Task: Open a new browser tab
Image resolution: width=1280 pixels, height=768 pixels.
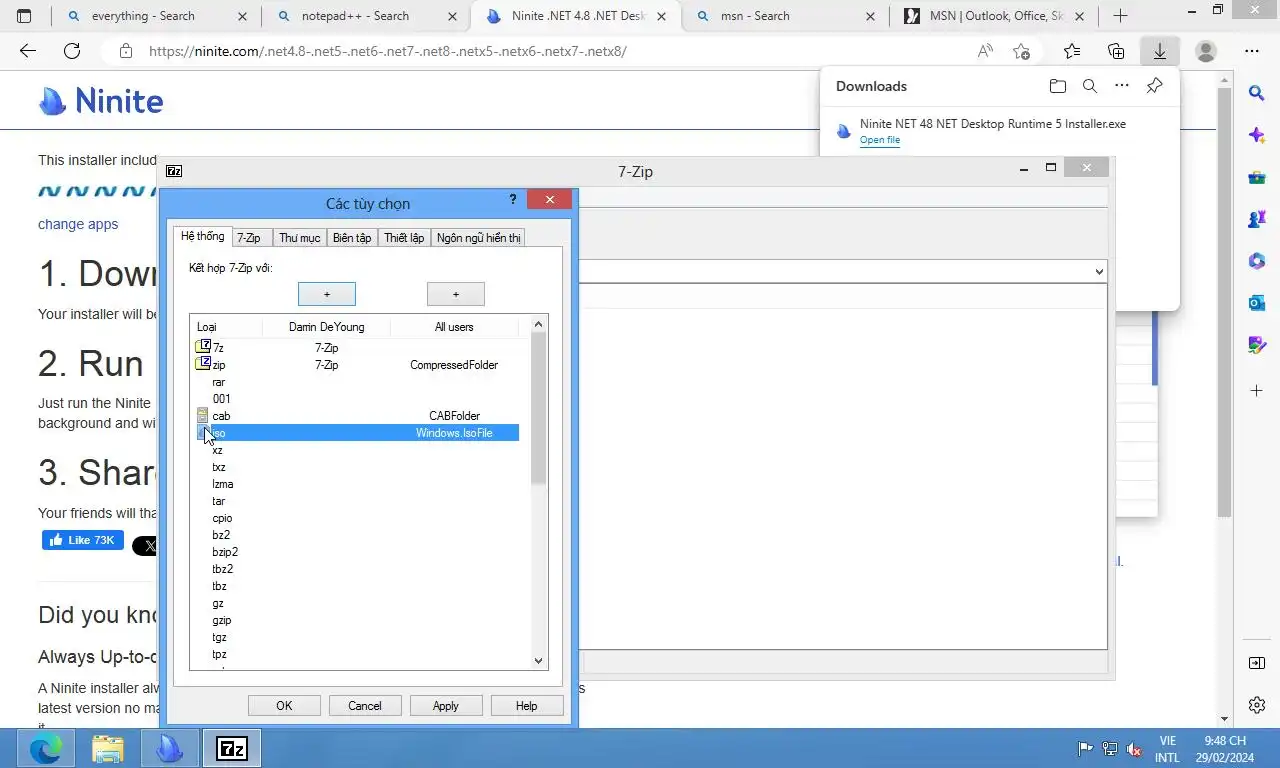Action: click(1120, 16)
